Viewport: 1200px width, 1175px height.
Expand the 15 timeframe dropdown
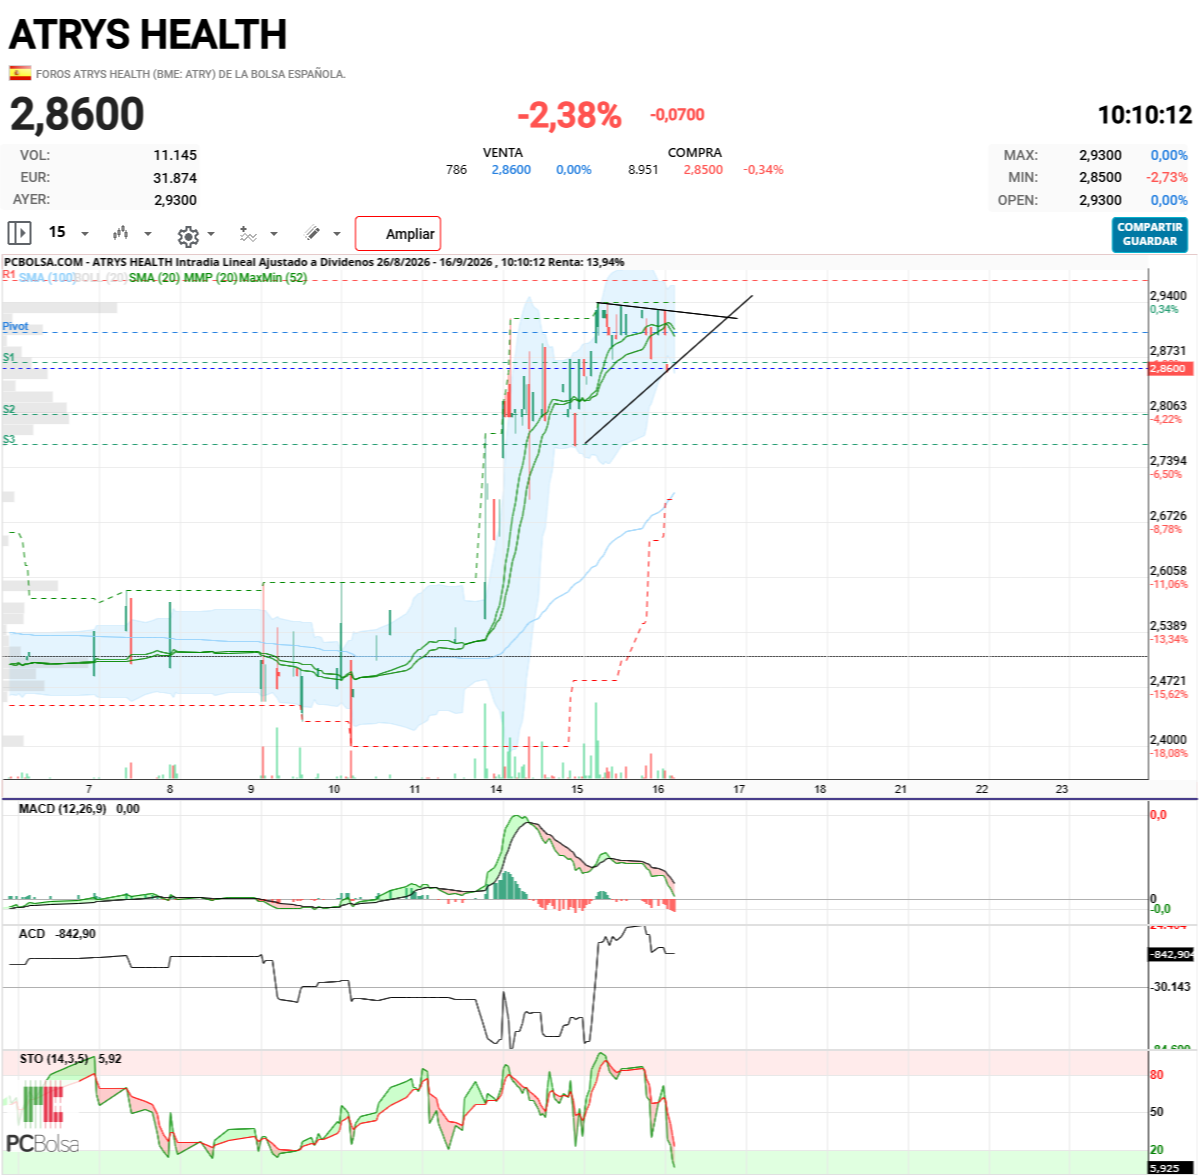(x=85, y=234)
